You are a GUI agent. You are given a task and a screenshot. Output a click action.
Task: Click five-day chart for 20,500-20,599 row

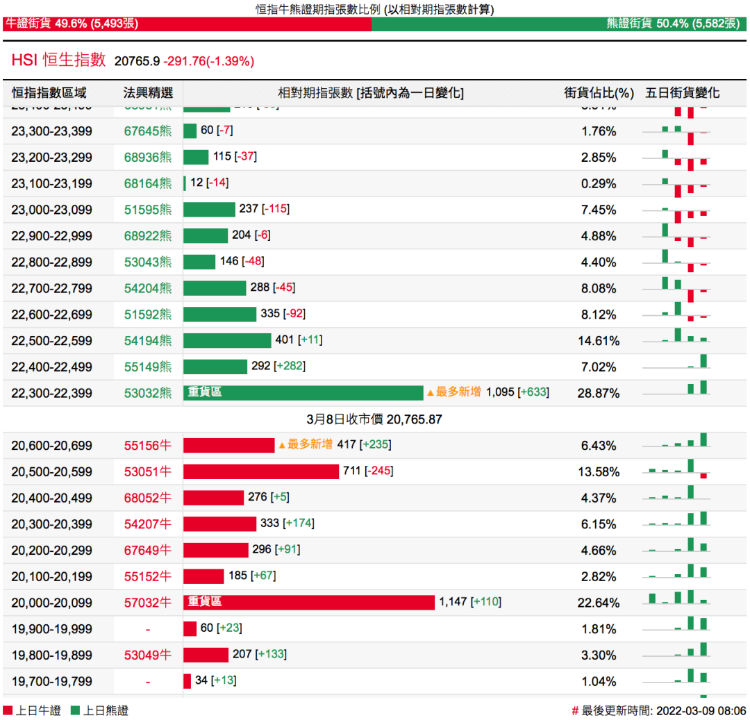coord(676,469)
